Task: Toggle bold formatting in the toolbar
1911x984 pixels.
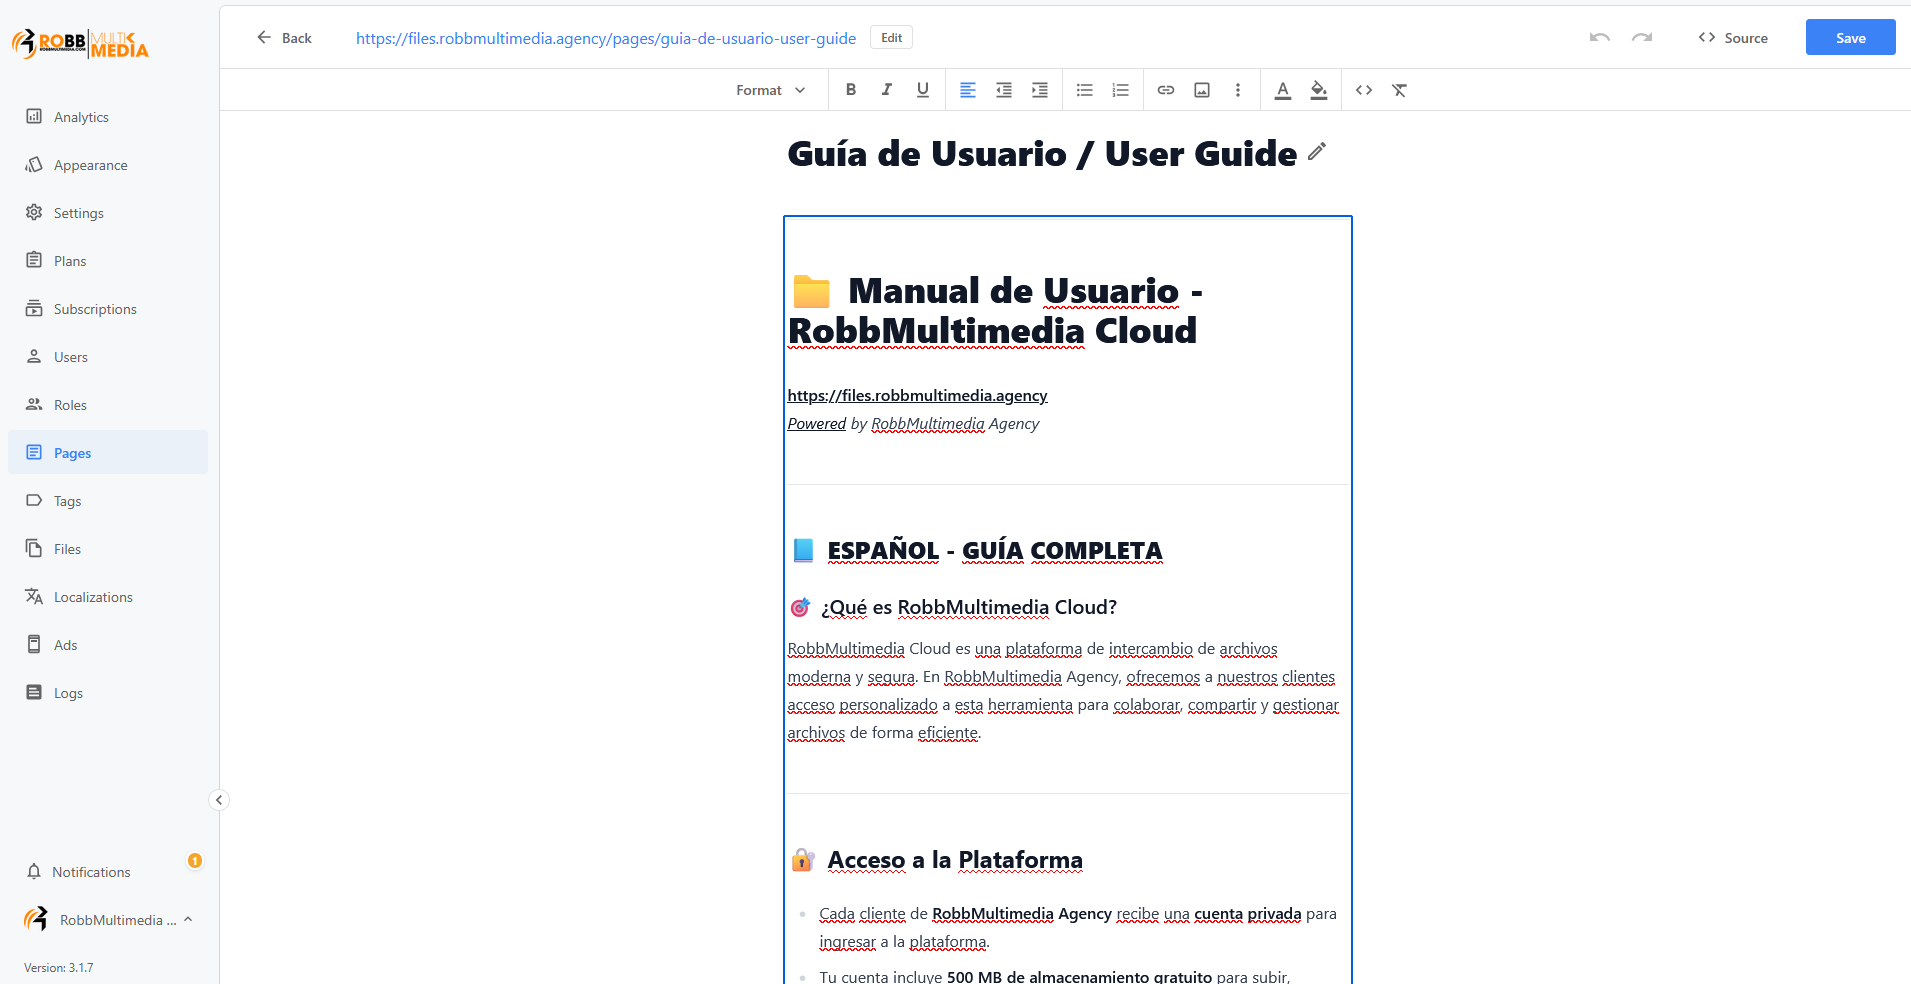Action: click(851, 90)
